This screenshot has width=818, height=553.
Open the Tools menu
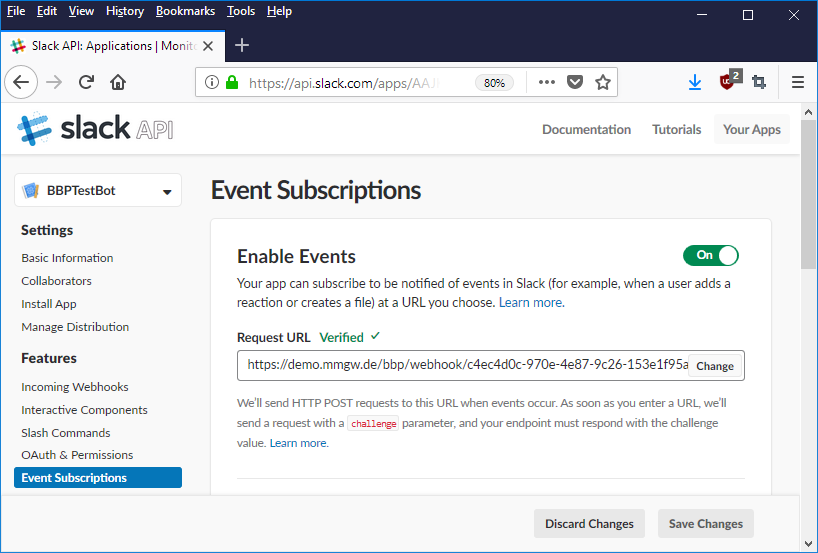coord(240,11)
